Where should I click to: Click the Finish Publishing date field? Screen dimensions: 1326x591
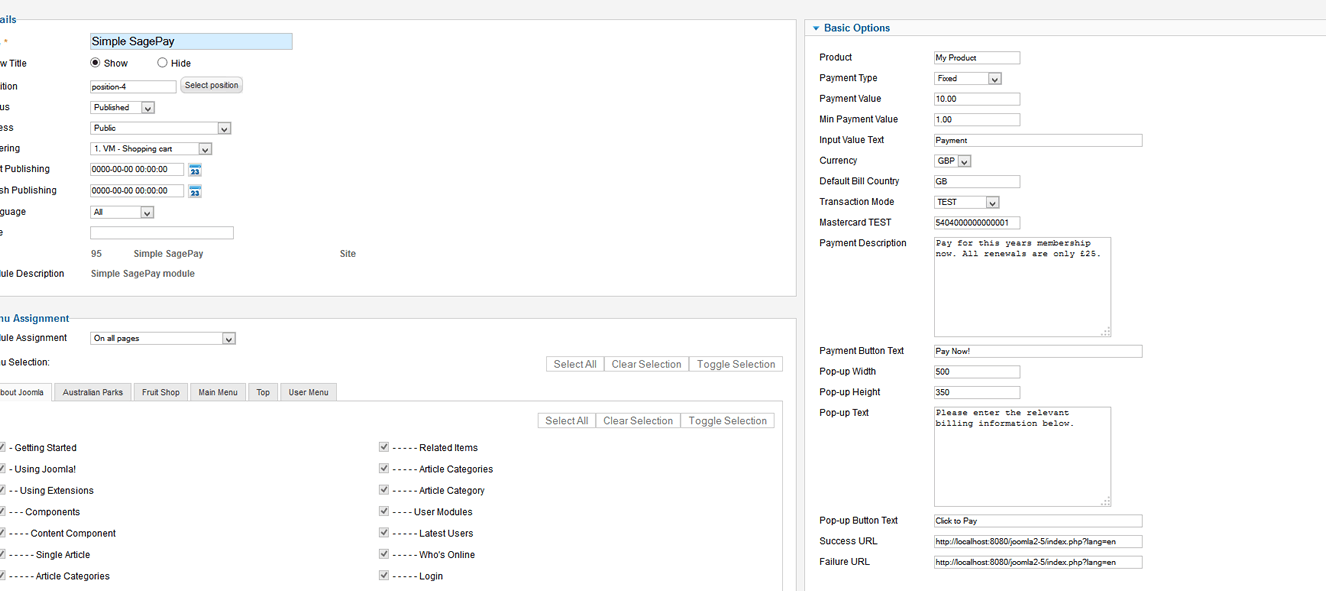137,191
